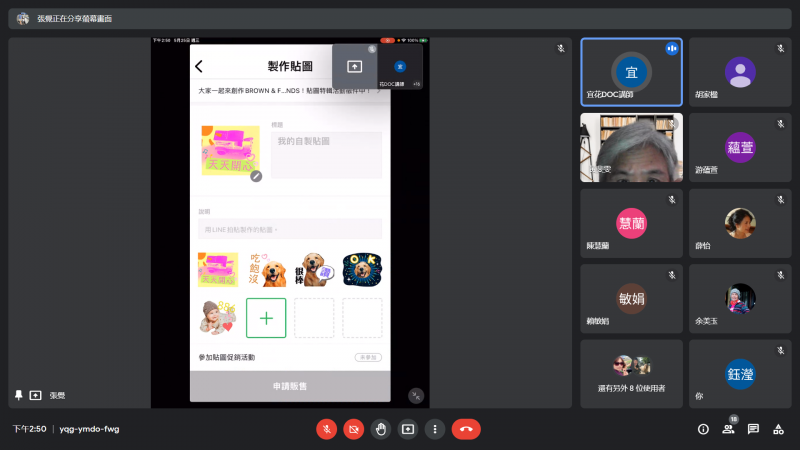Add a new sticker with green plus
The width and height of the screenshot is (800, 450).
pos(266,318)
